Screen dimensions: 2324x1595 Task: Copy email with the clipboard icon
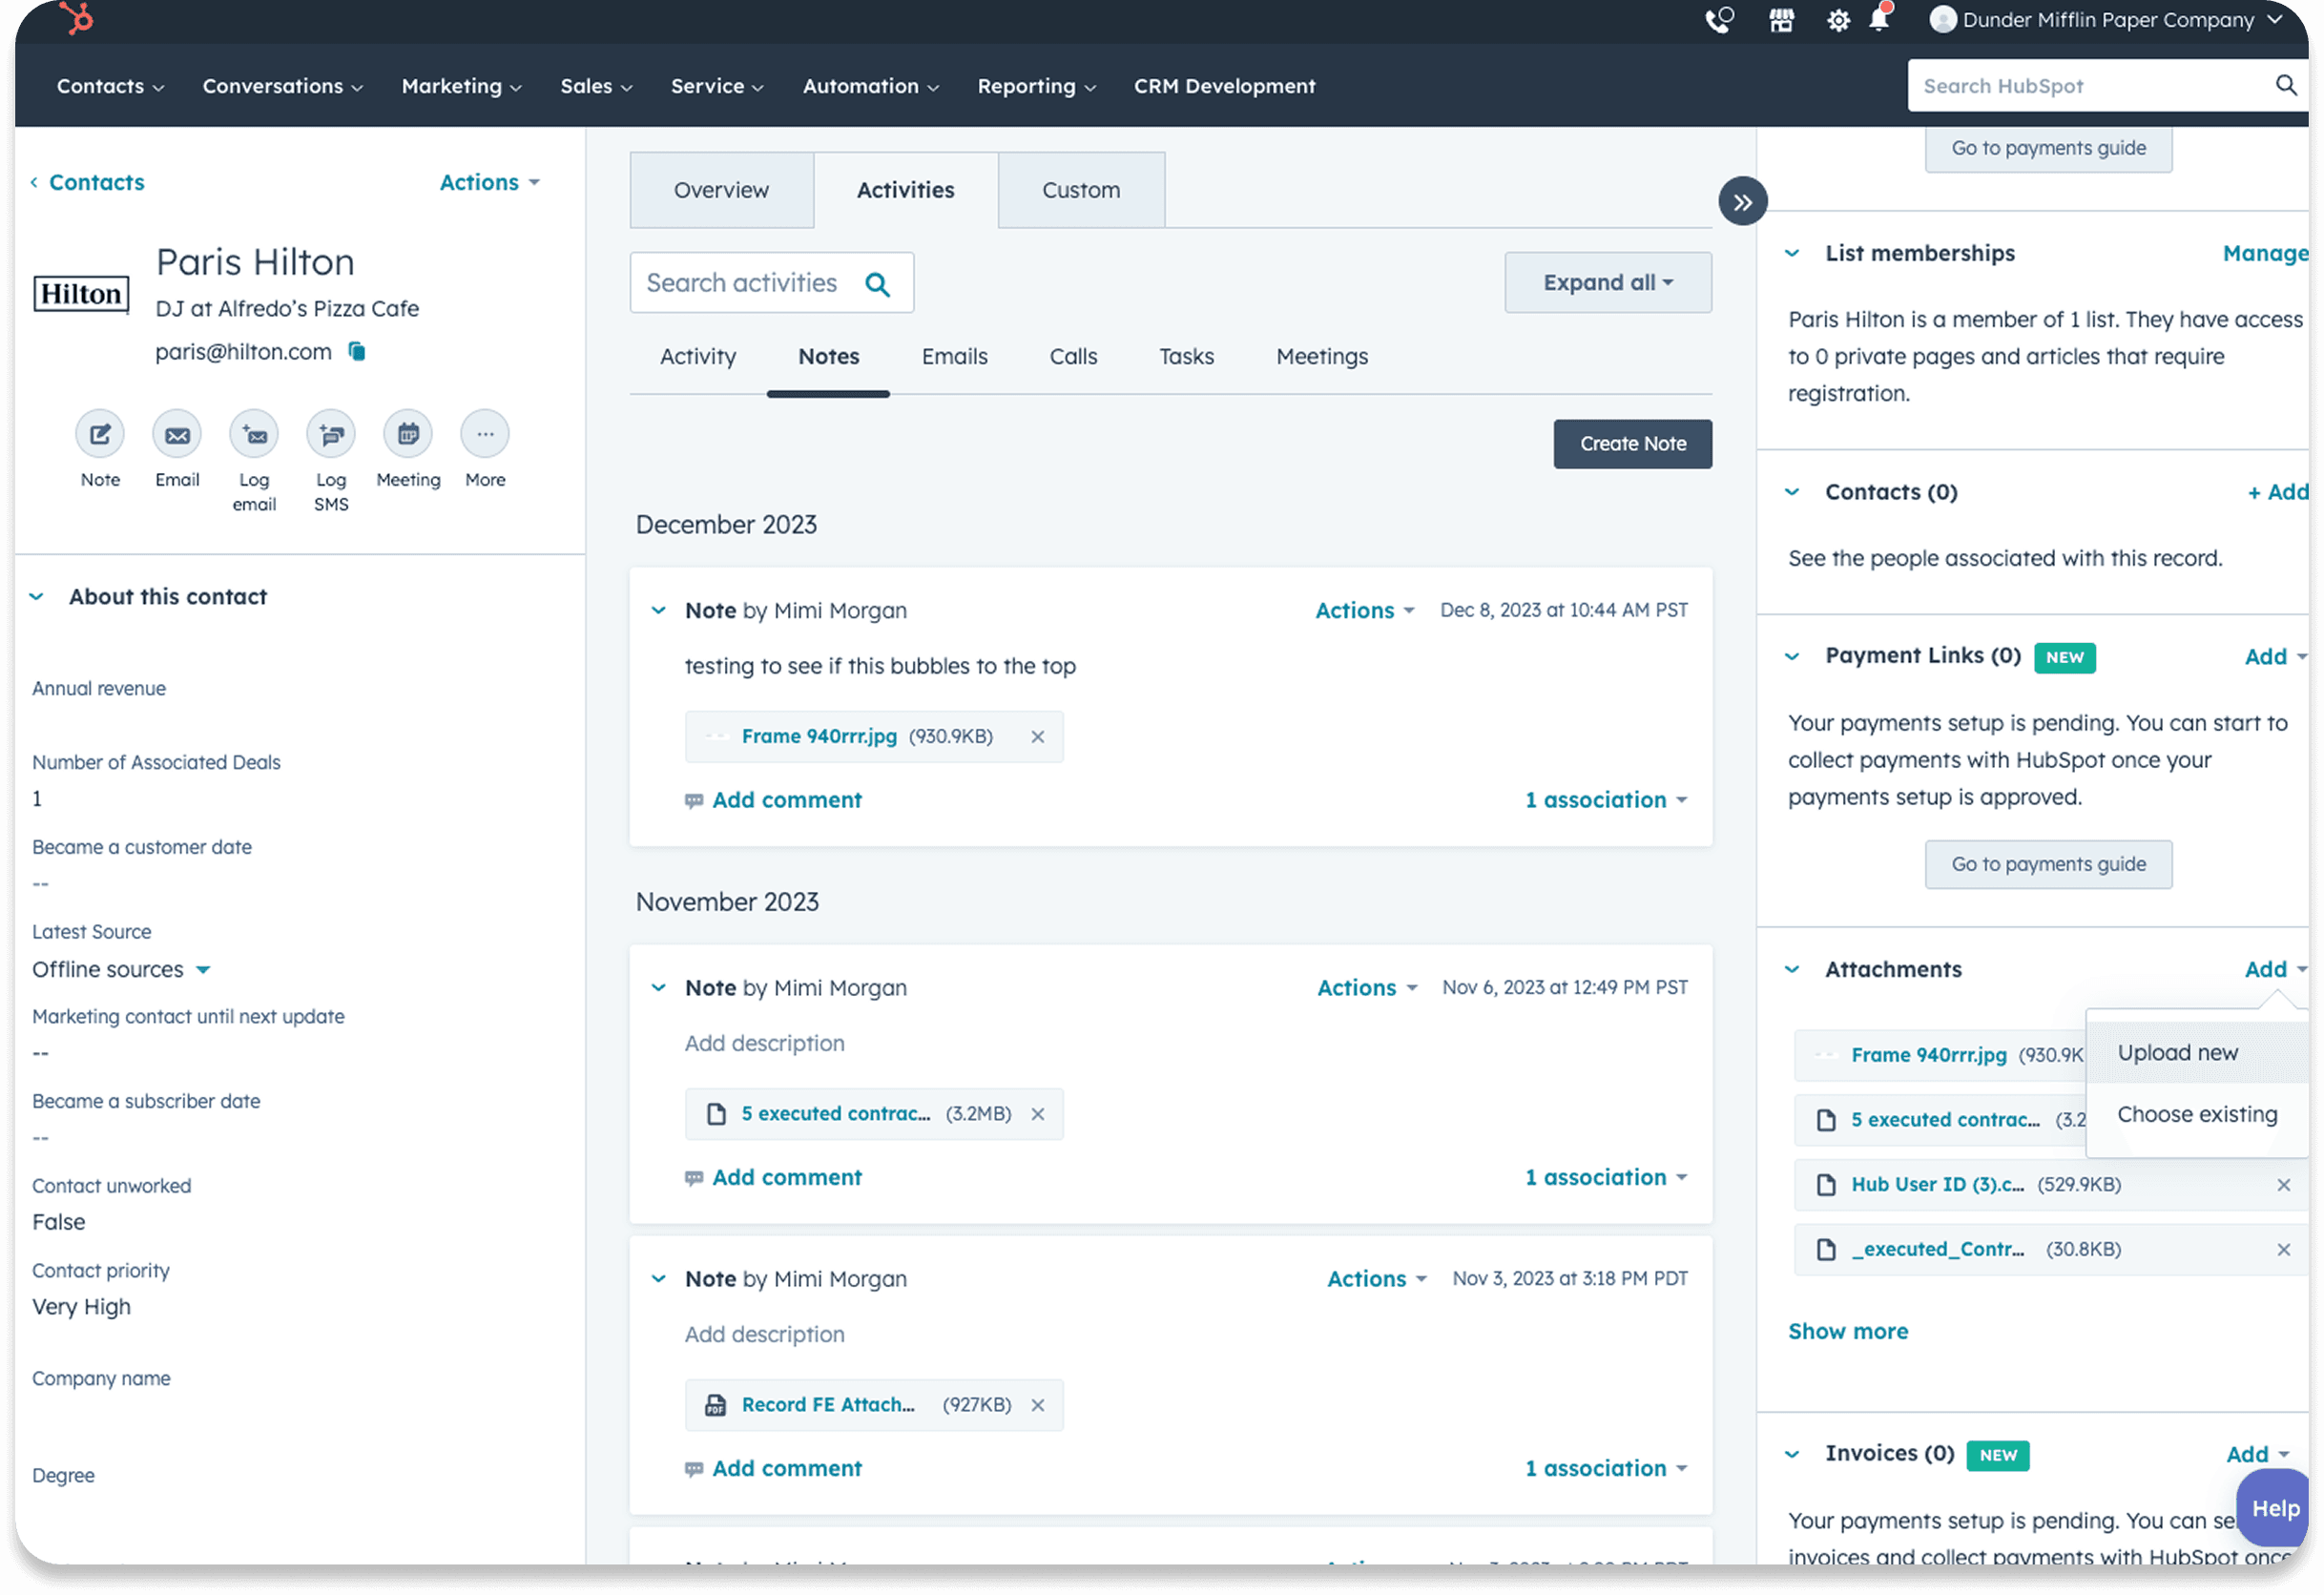click(357, 351)
